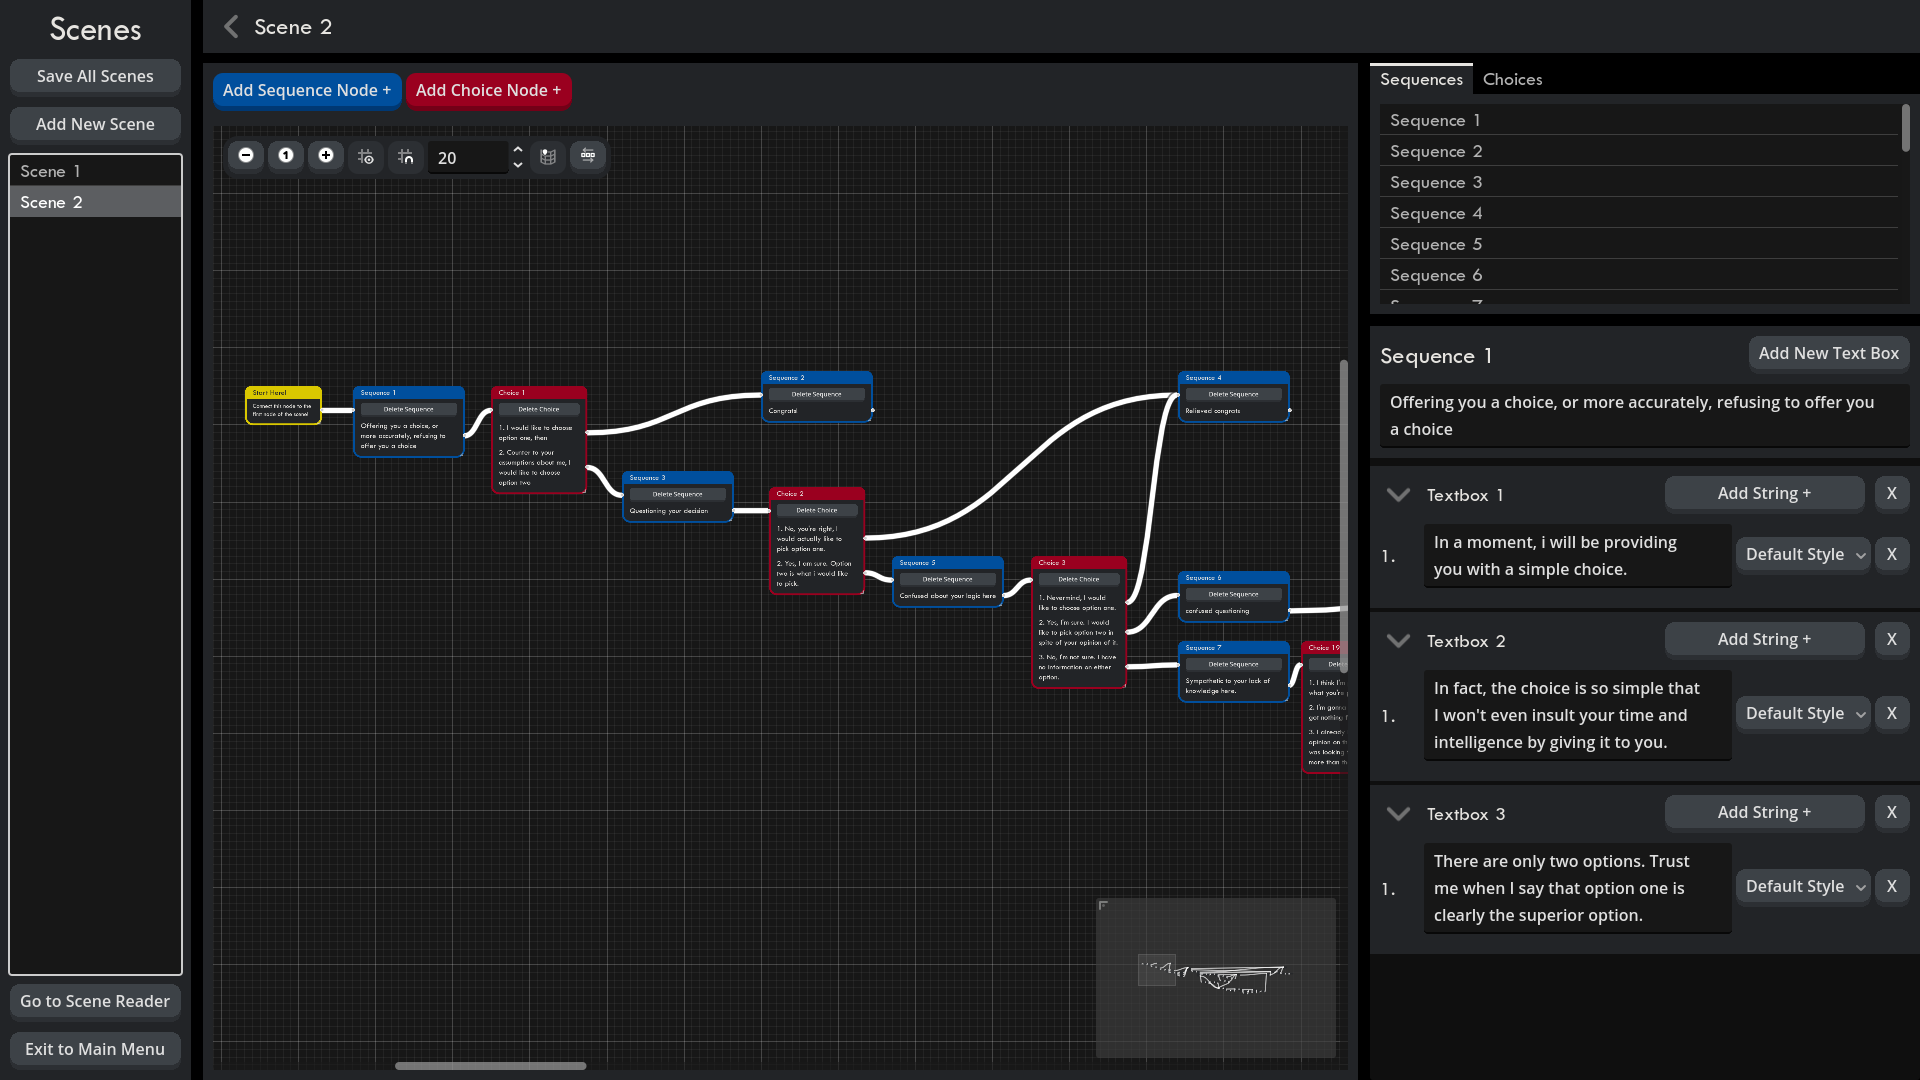Open Go to Scene Reader
This screenshot has height=1080, width=1920.
(x=95, y=1001)
